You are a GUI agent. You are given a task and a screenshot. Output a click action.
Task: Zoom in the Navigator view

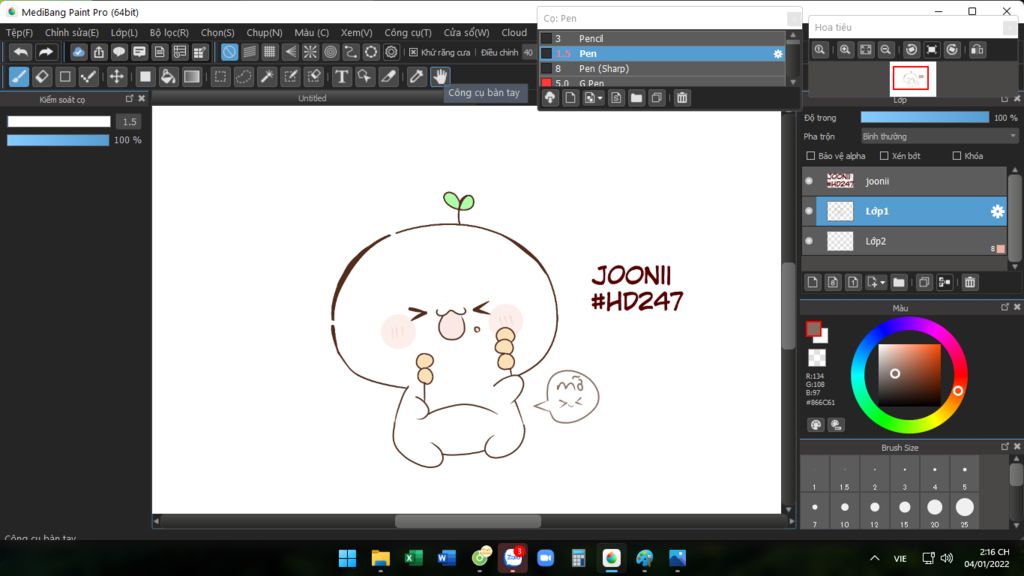point(845,50)
